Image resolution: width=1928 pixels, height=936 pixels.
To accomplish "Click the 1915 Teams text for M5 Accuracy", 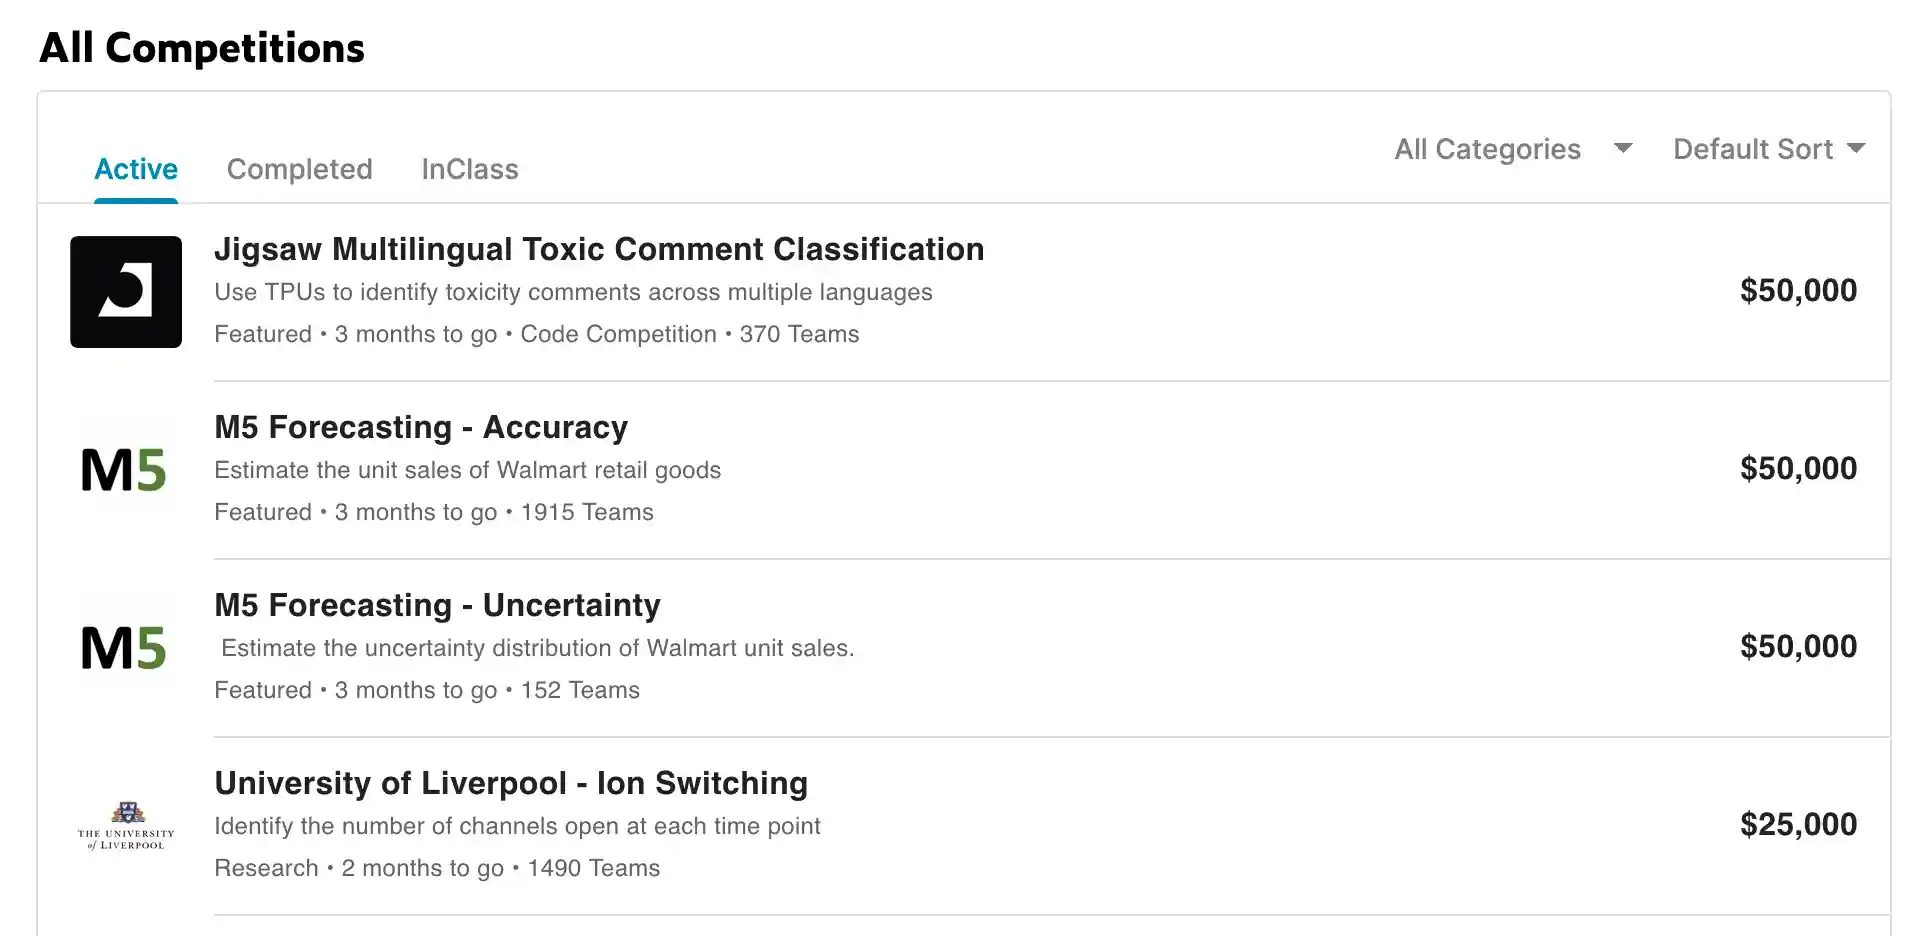I will tap(588, 512).
